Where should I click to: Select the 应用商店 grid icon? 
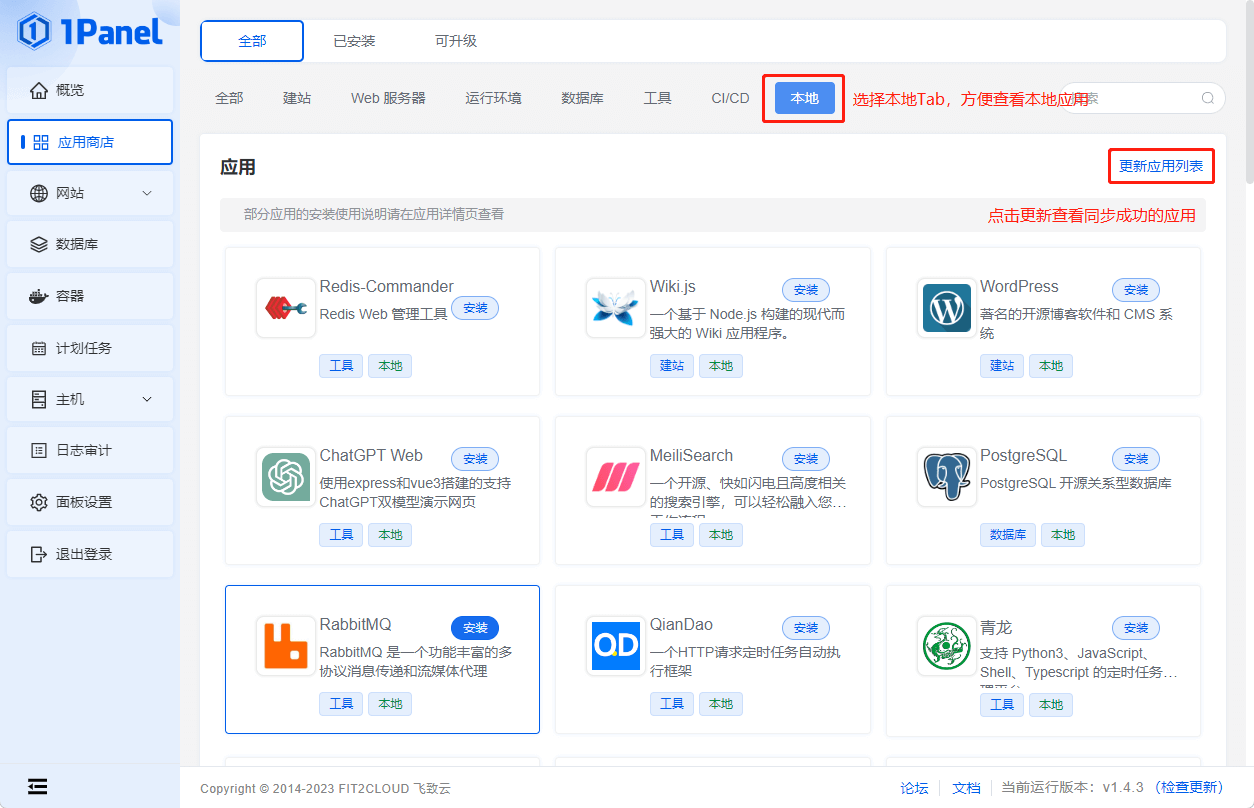[41, 142]
